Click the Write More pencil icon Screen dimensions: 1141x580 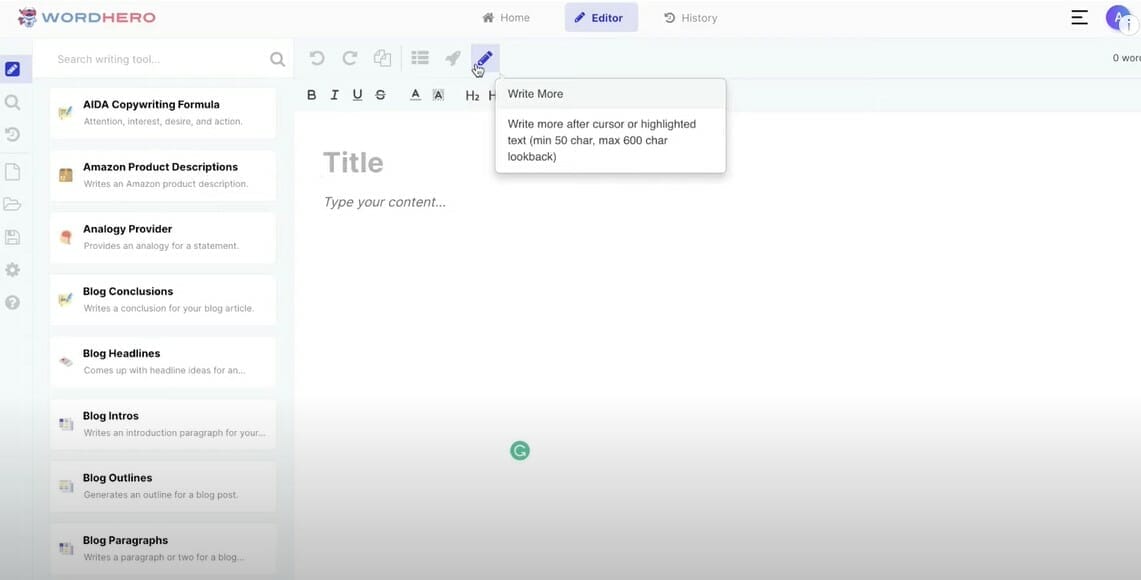[484, 59]
